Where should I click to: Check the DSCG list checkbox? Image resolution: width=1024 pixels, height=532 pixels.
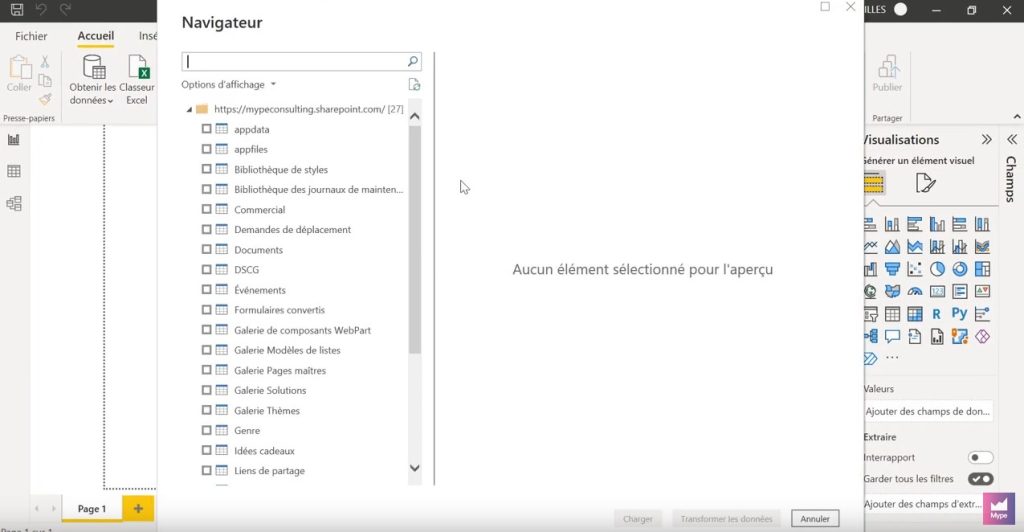(206, 270)
